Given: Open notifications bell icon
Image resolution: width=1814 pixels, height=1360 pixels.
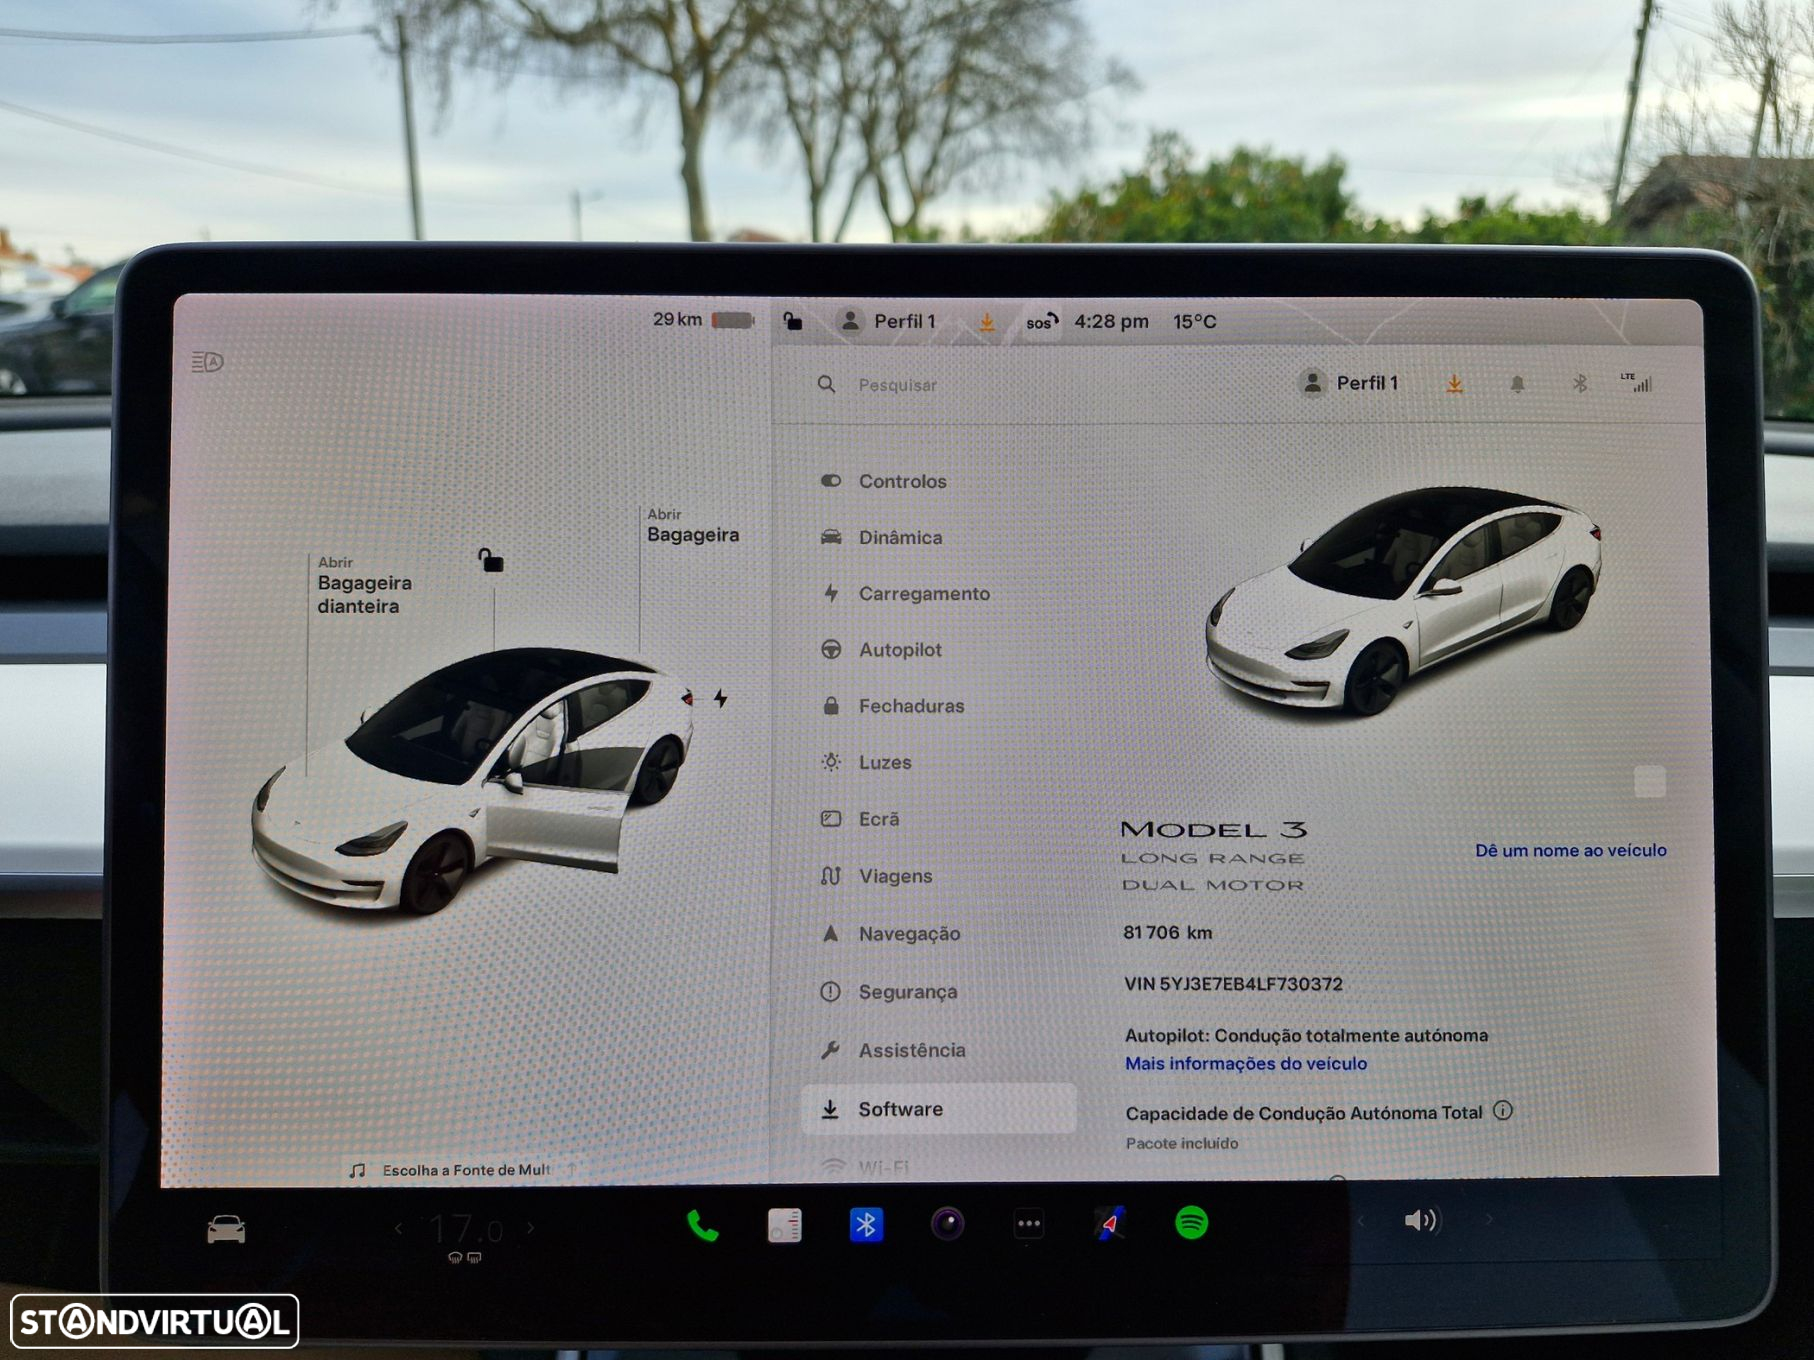Looking at the screenshot, I should coord(1517,384).
